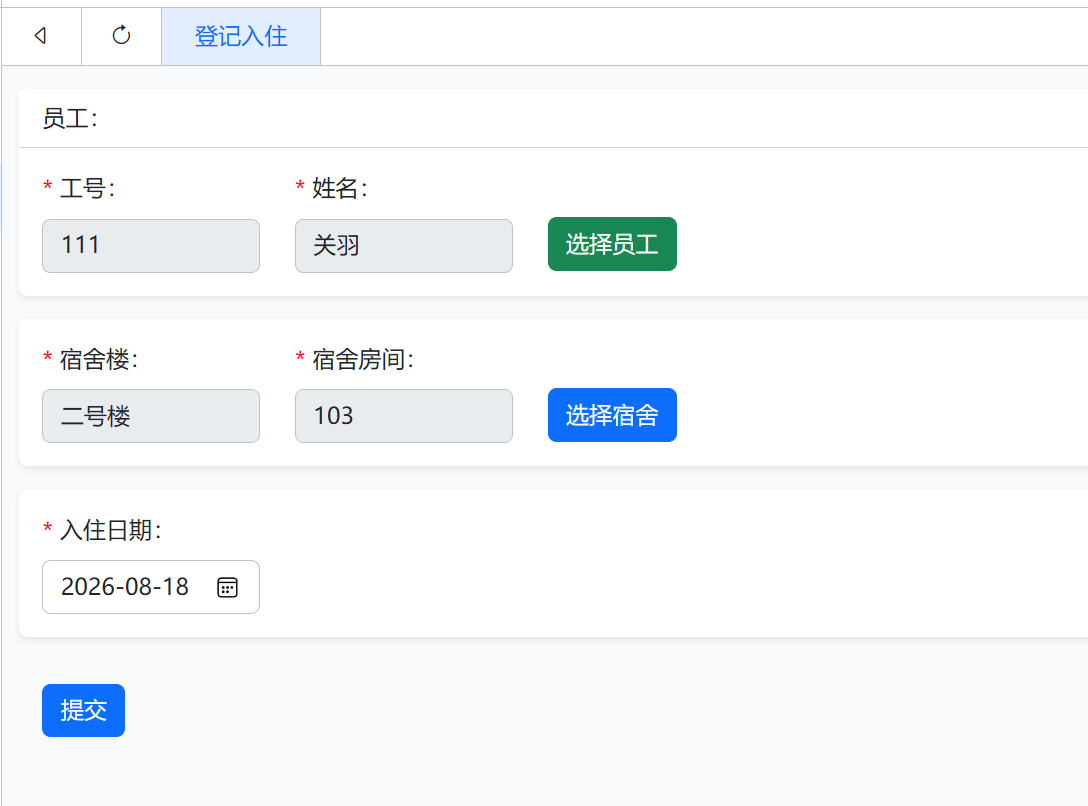Click the 员工: section header text
Viewport: 1088px width, 806px height.
coord(70,119)
